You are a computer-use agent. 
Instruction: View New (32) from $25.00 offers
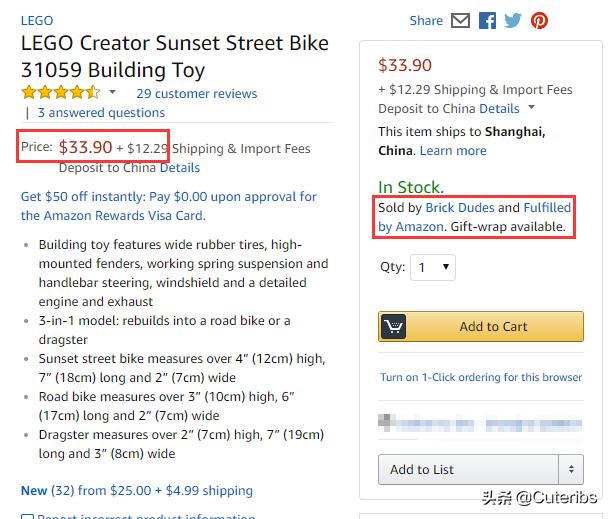pyautogui.click(x=136, y=490)
